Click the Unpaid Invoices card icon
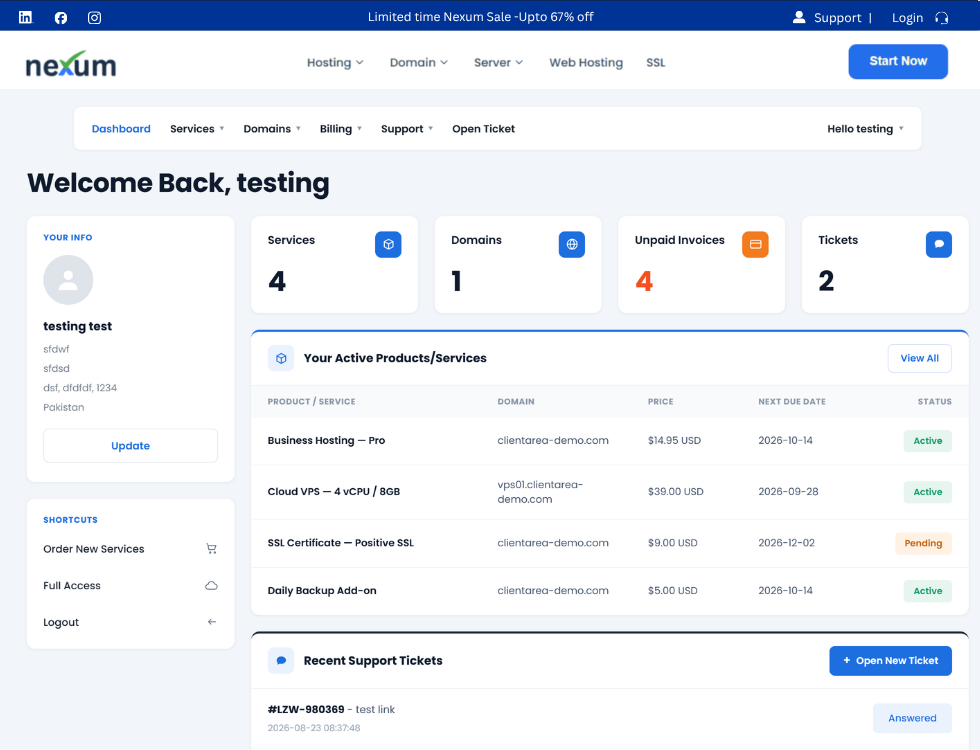This screenshot has height=750, width=980. click(755, 244)
